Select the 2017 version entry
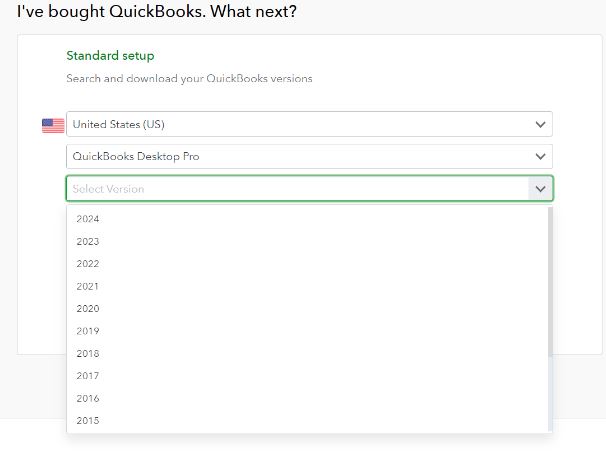606x452 pixels. [x=307, y=376]
